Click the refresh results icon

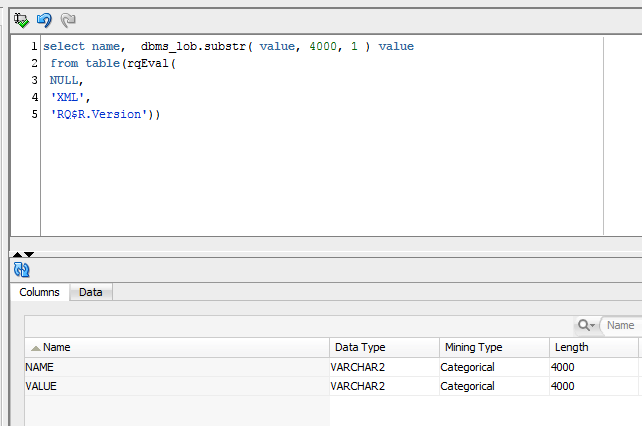(x=21, y=270)
